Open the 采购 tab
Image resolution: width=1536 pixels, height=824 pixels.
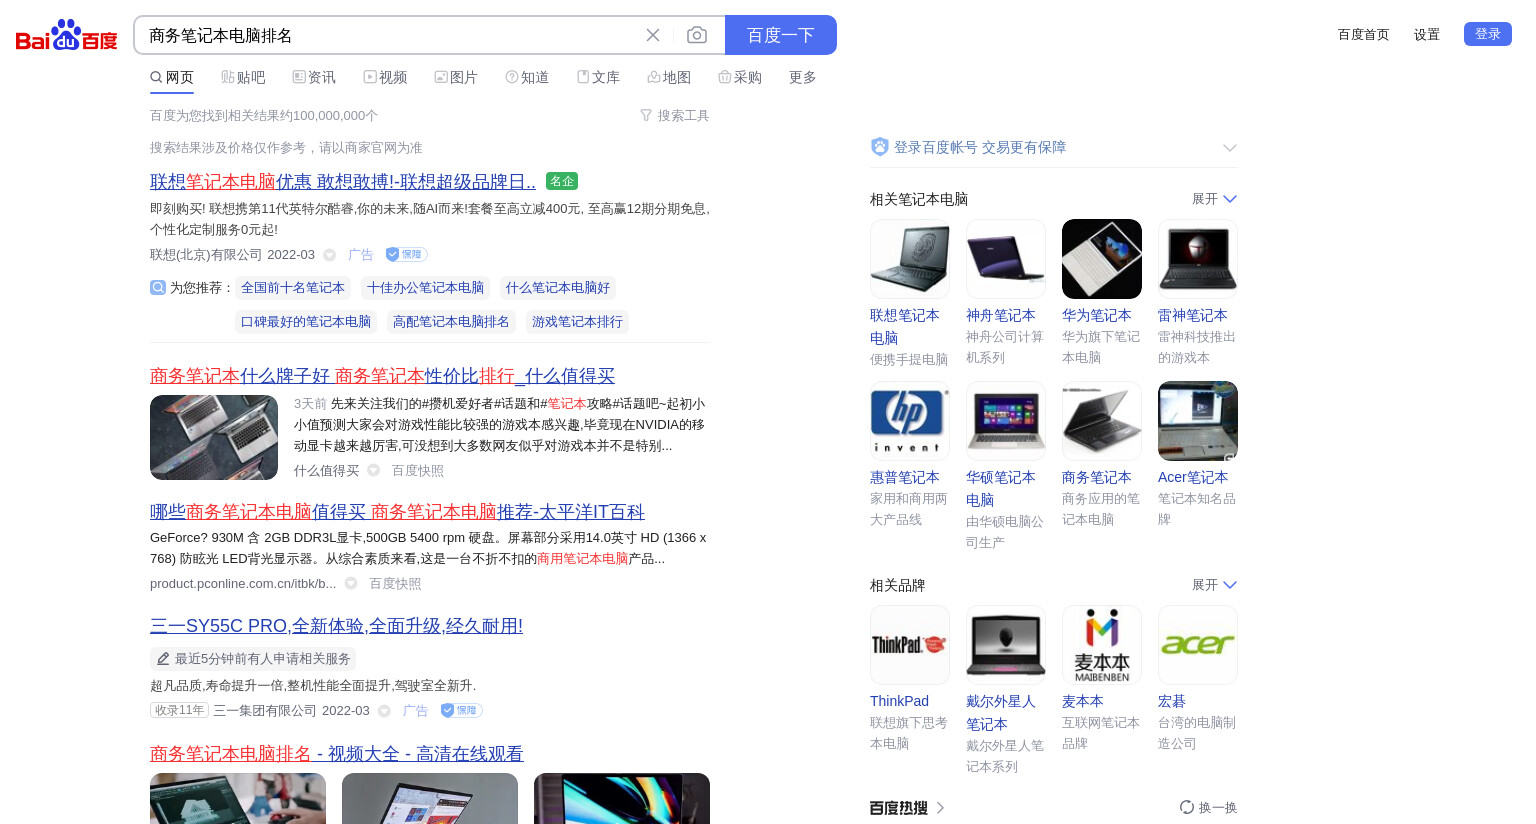740,77
